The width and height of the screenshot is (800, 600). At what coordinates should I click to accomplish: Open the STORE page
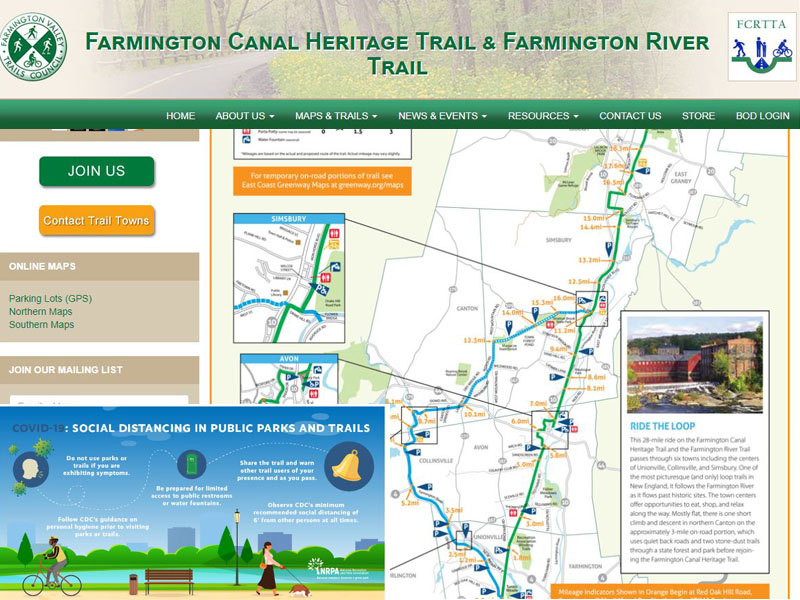(698, 116)
